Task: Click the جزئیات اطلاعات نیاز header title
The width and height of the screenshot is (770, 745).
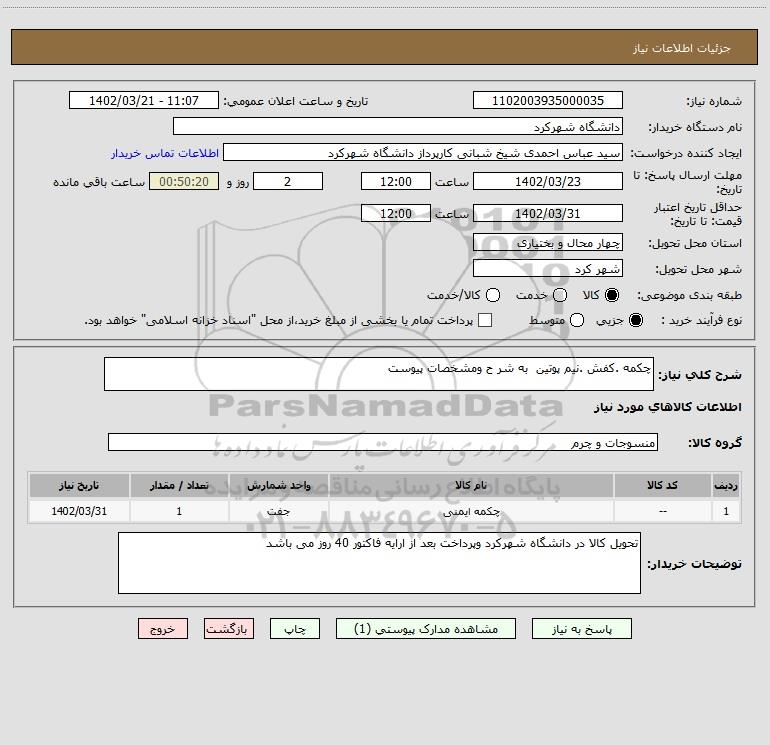Action: click(682, 48)
